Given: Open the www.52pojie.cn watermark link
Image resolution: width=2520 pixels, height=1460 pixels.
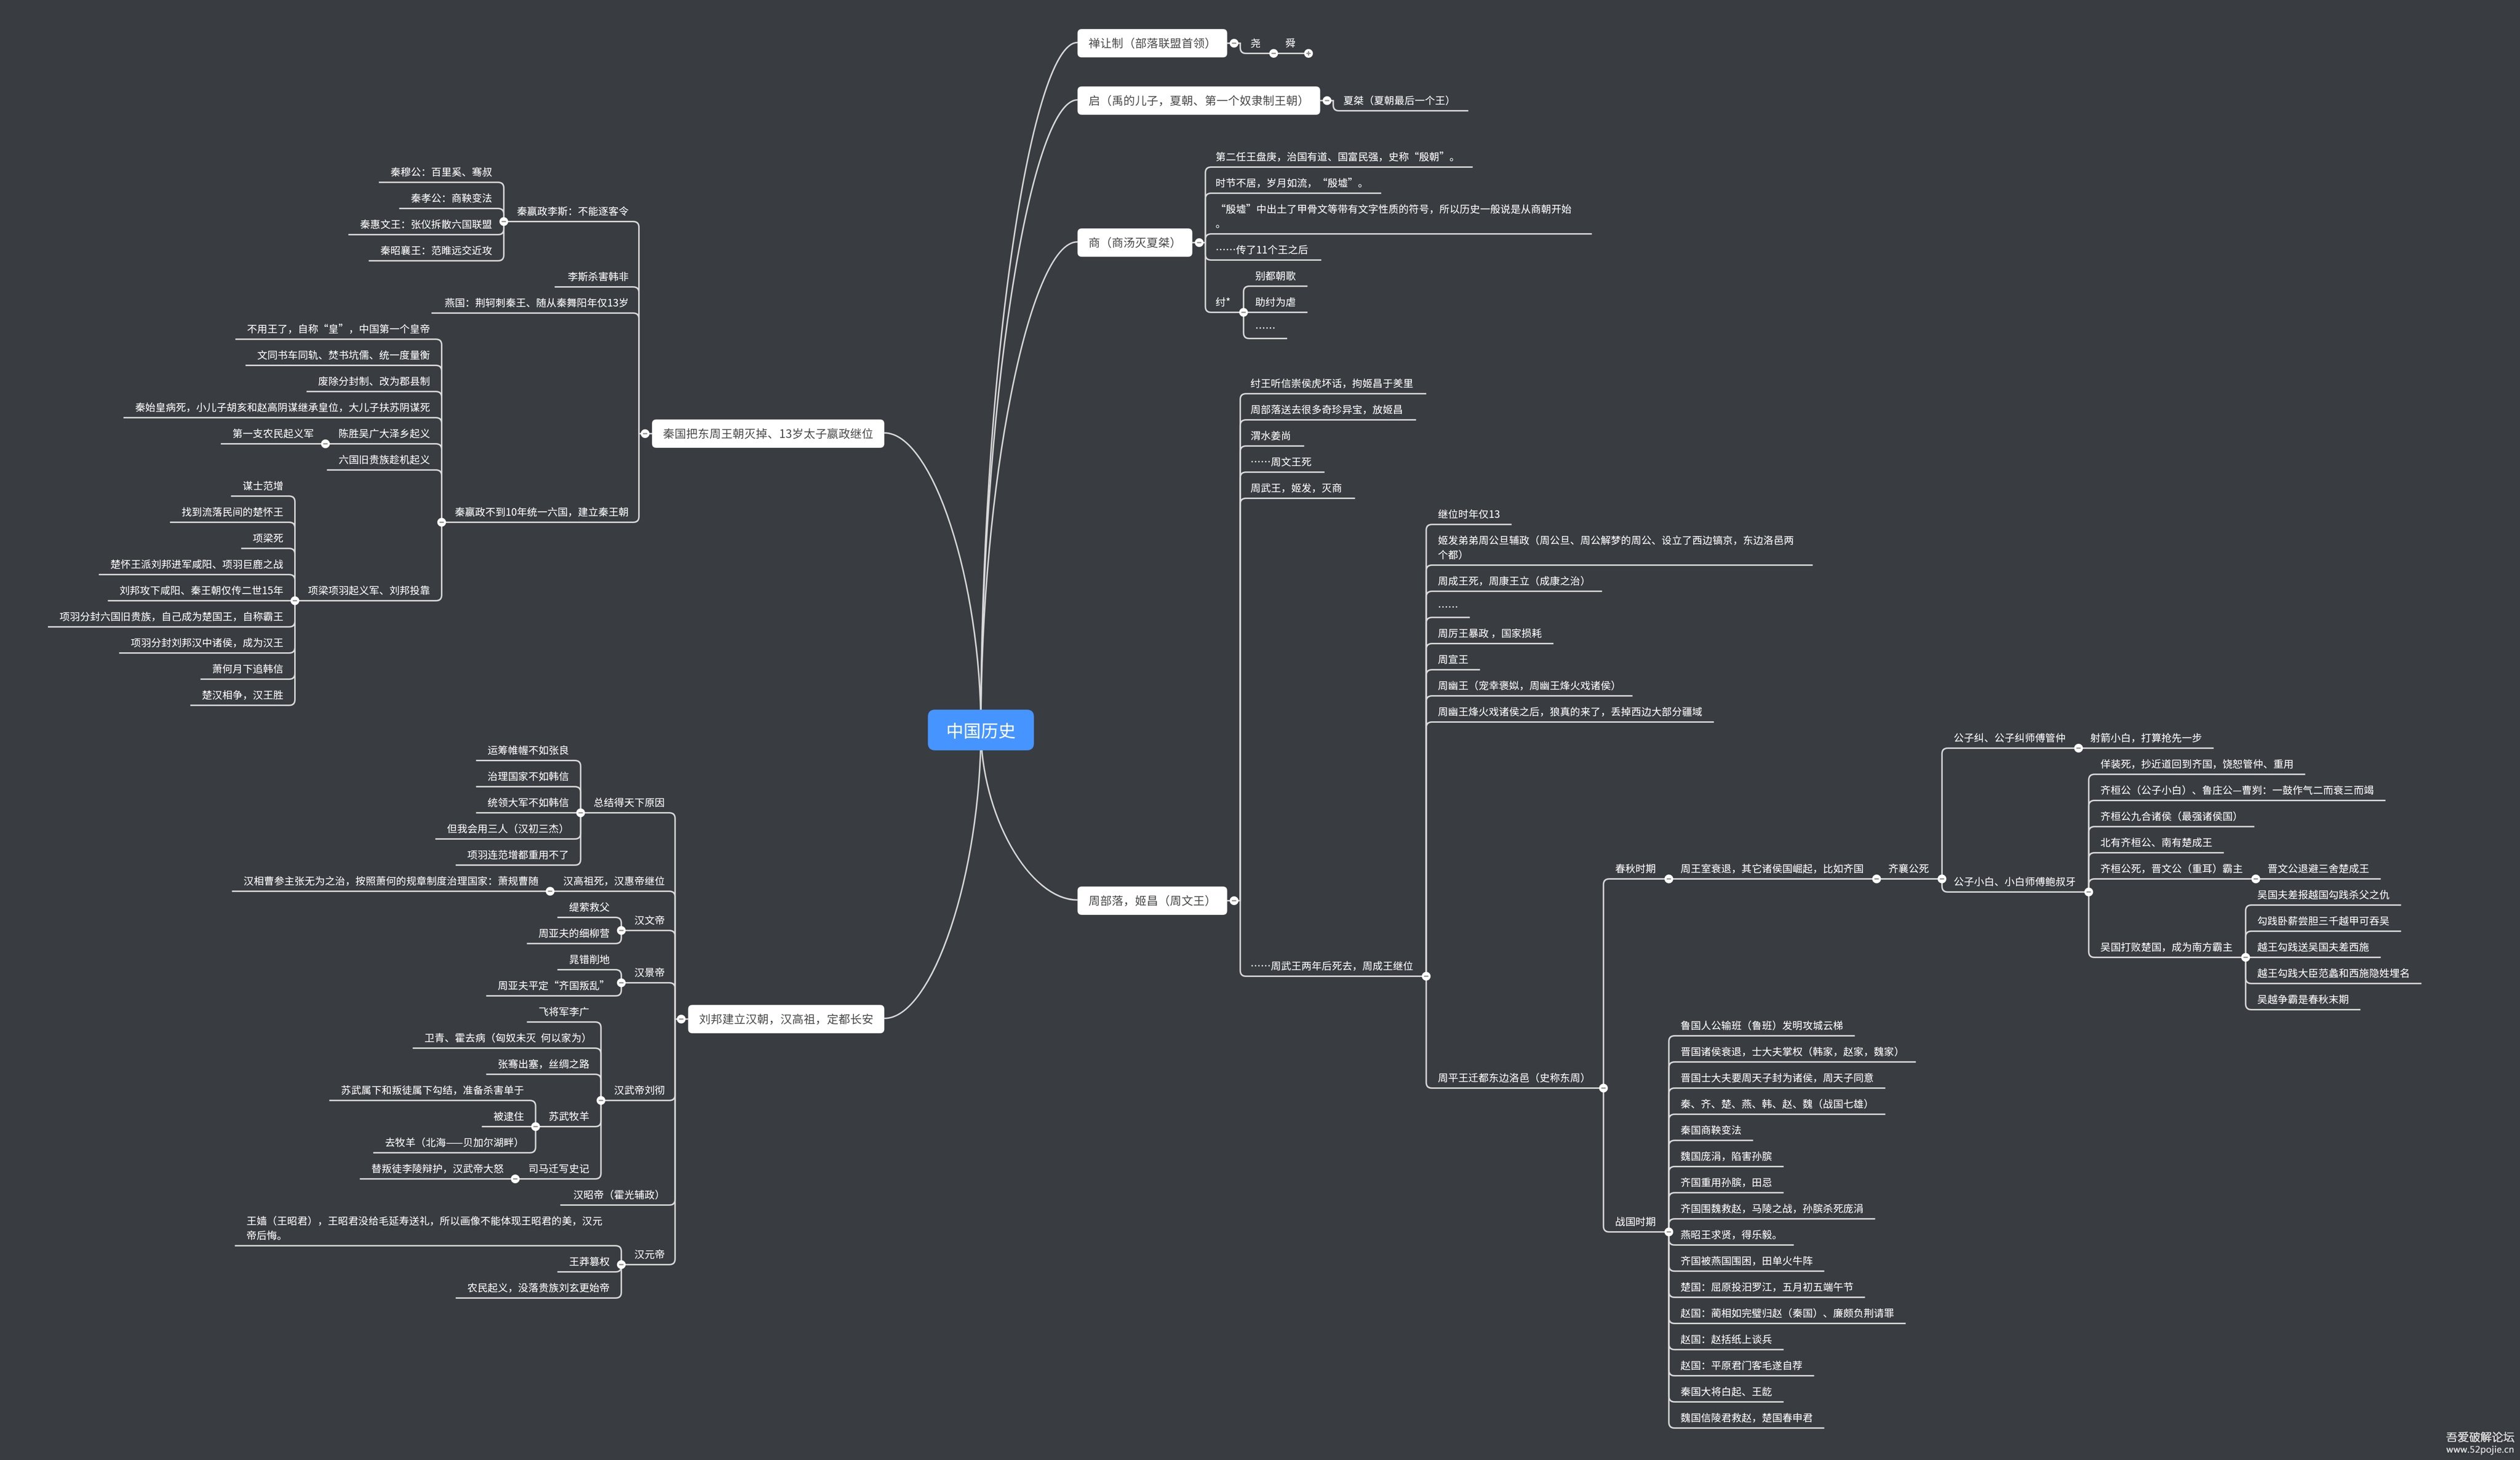Looking at the screenshot, I should click(x=2479, y=1449).
